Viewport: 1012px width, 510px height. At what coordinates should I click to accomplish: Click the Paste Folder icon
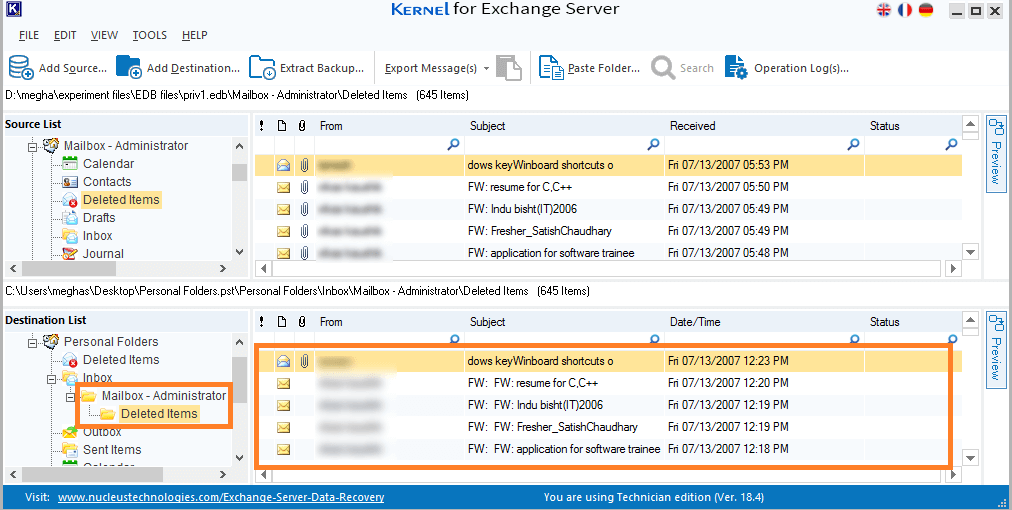(551, 67)
